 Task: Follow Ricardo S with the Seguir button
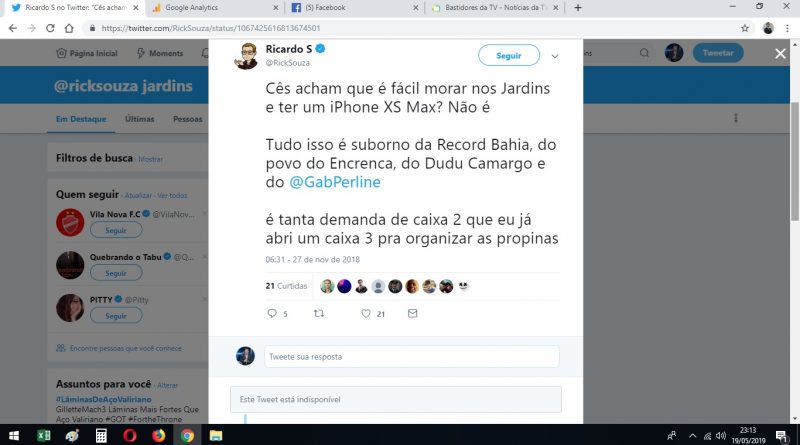pos(509,56)
